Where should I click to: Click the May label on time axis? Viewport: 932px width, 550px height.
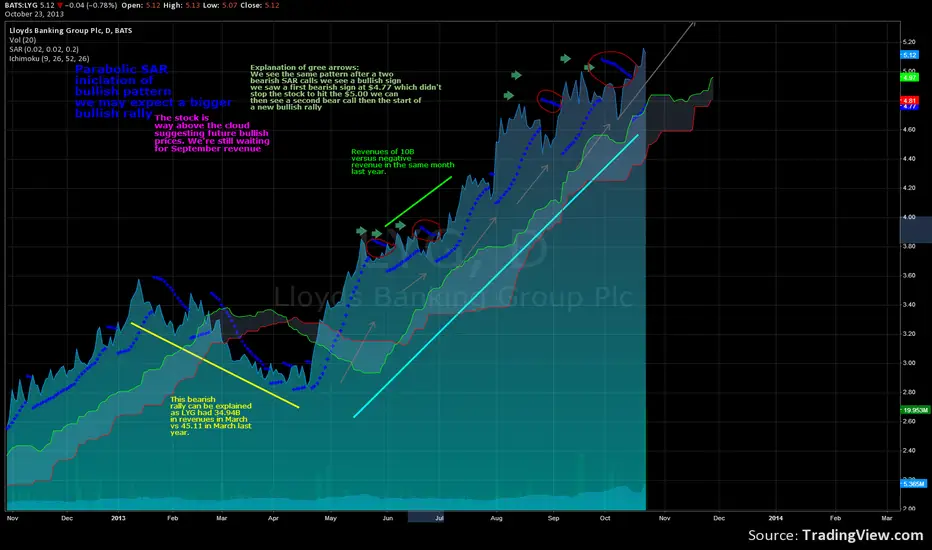pyautogui.click(x=330, y=518)
